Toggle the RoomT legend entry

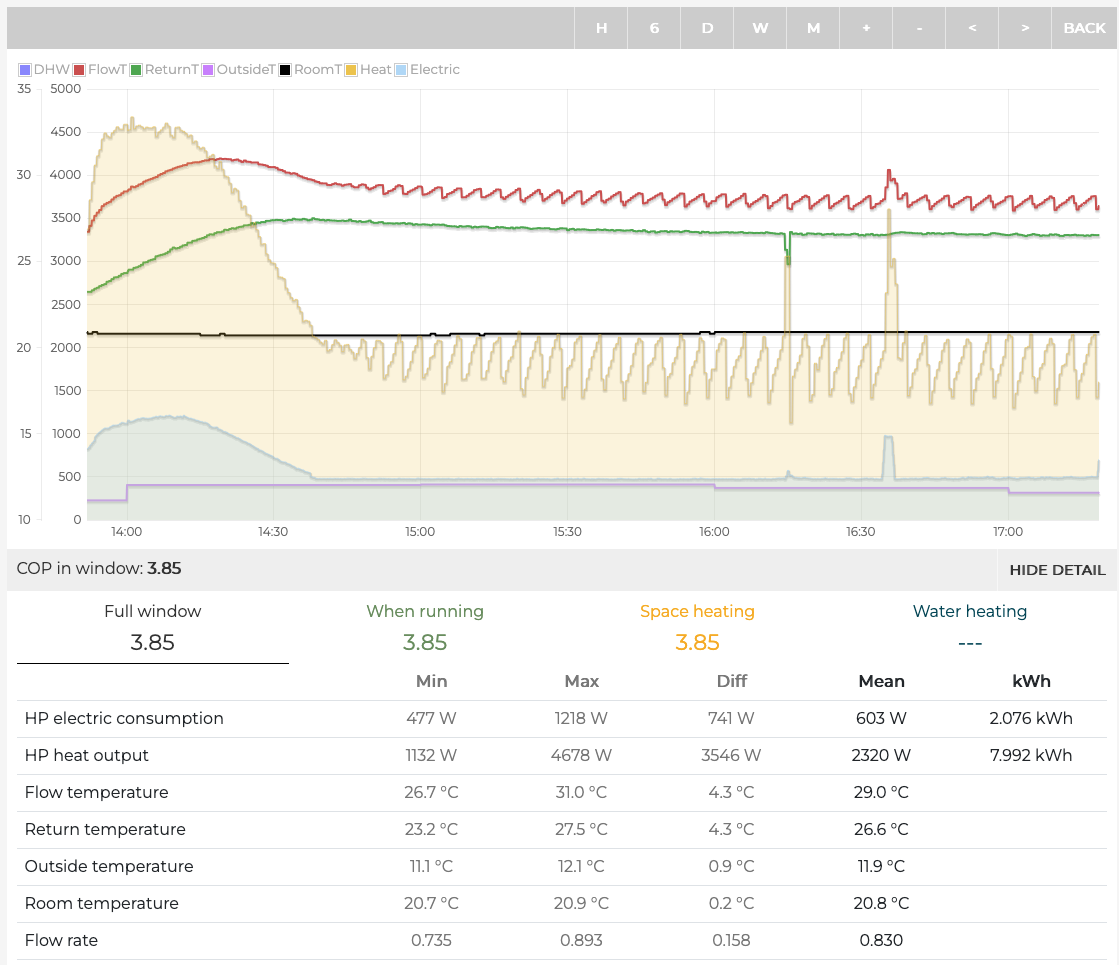point(310,70)
